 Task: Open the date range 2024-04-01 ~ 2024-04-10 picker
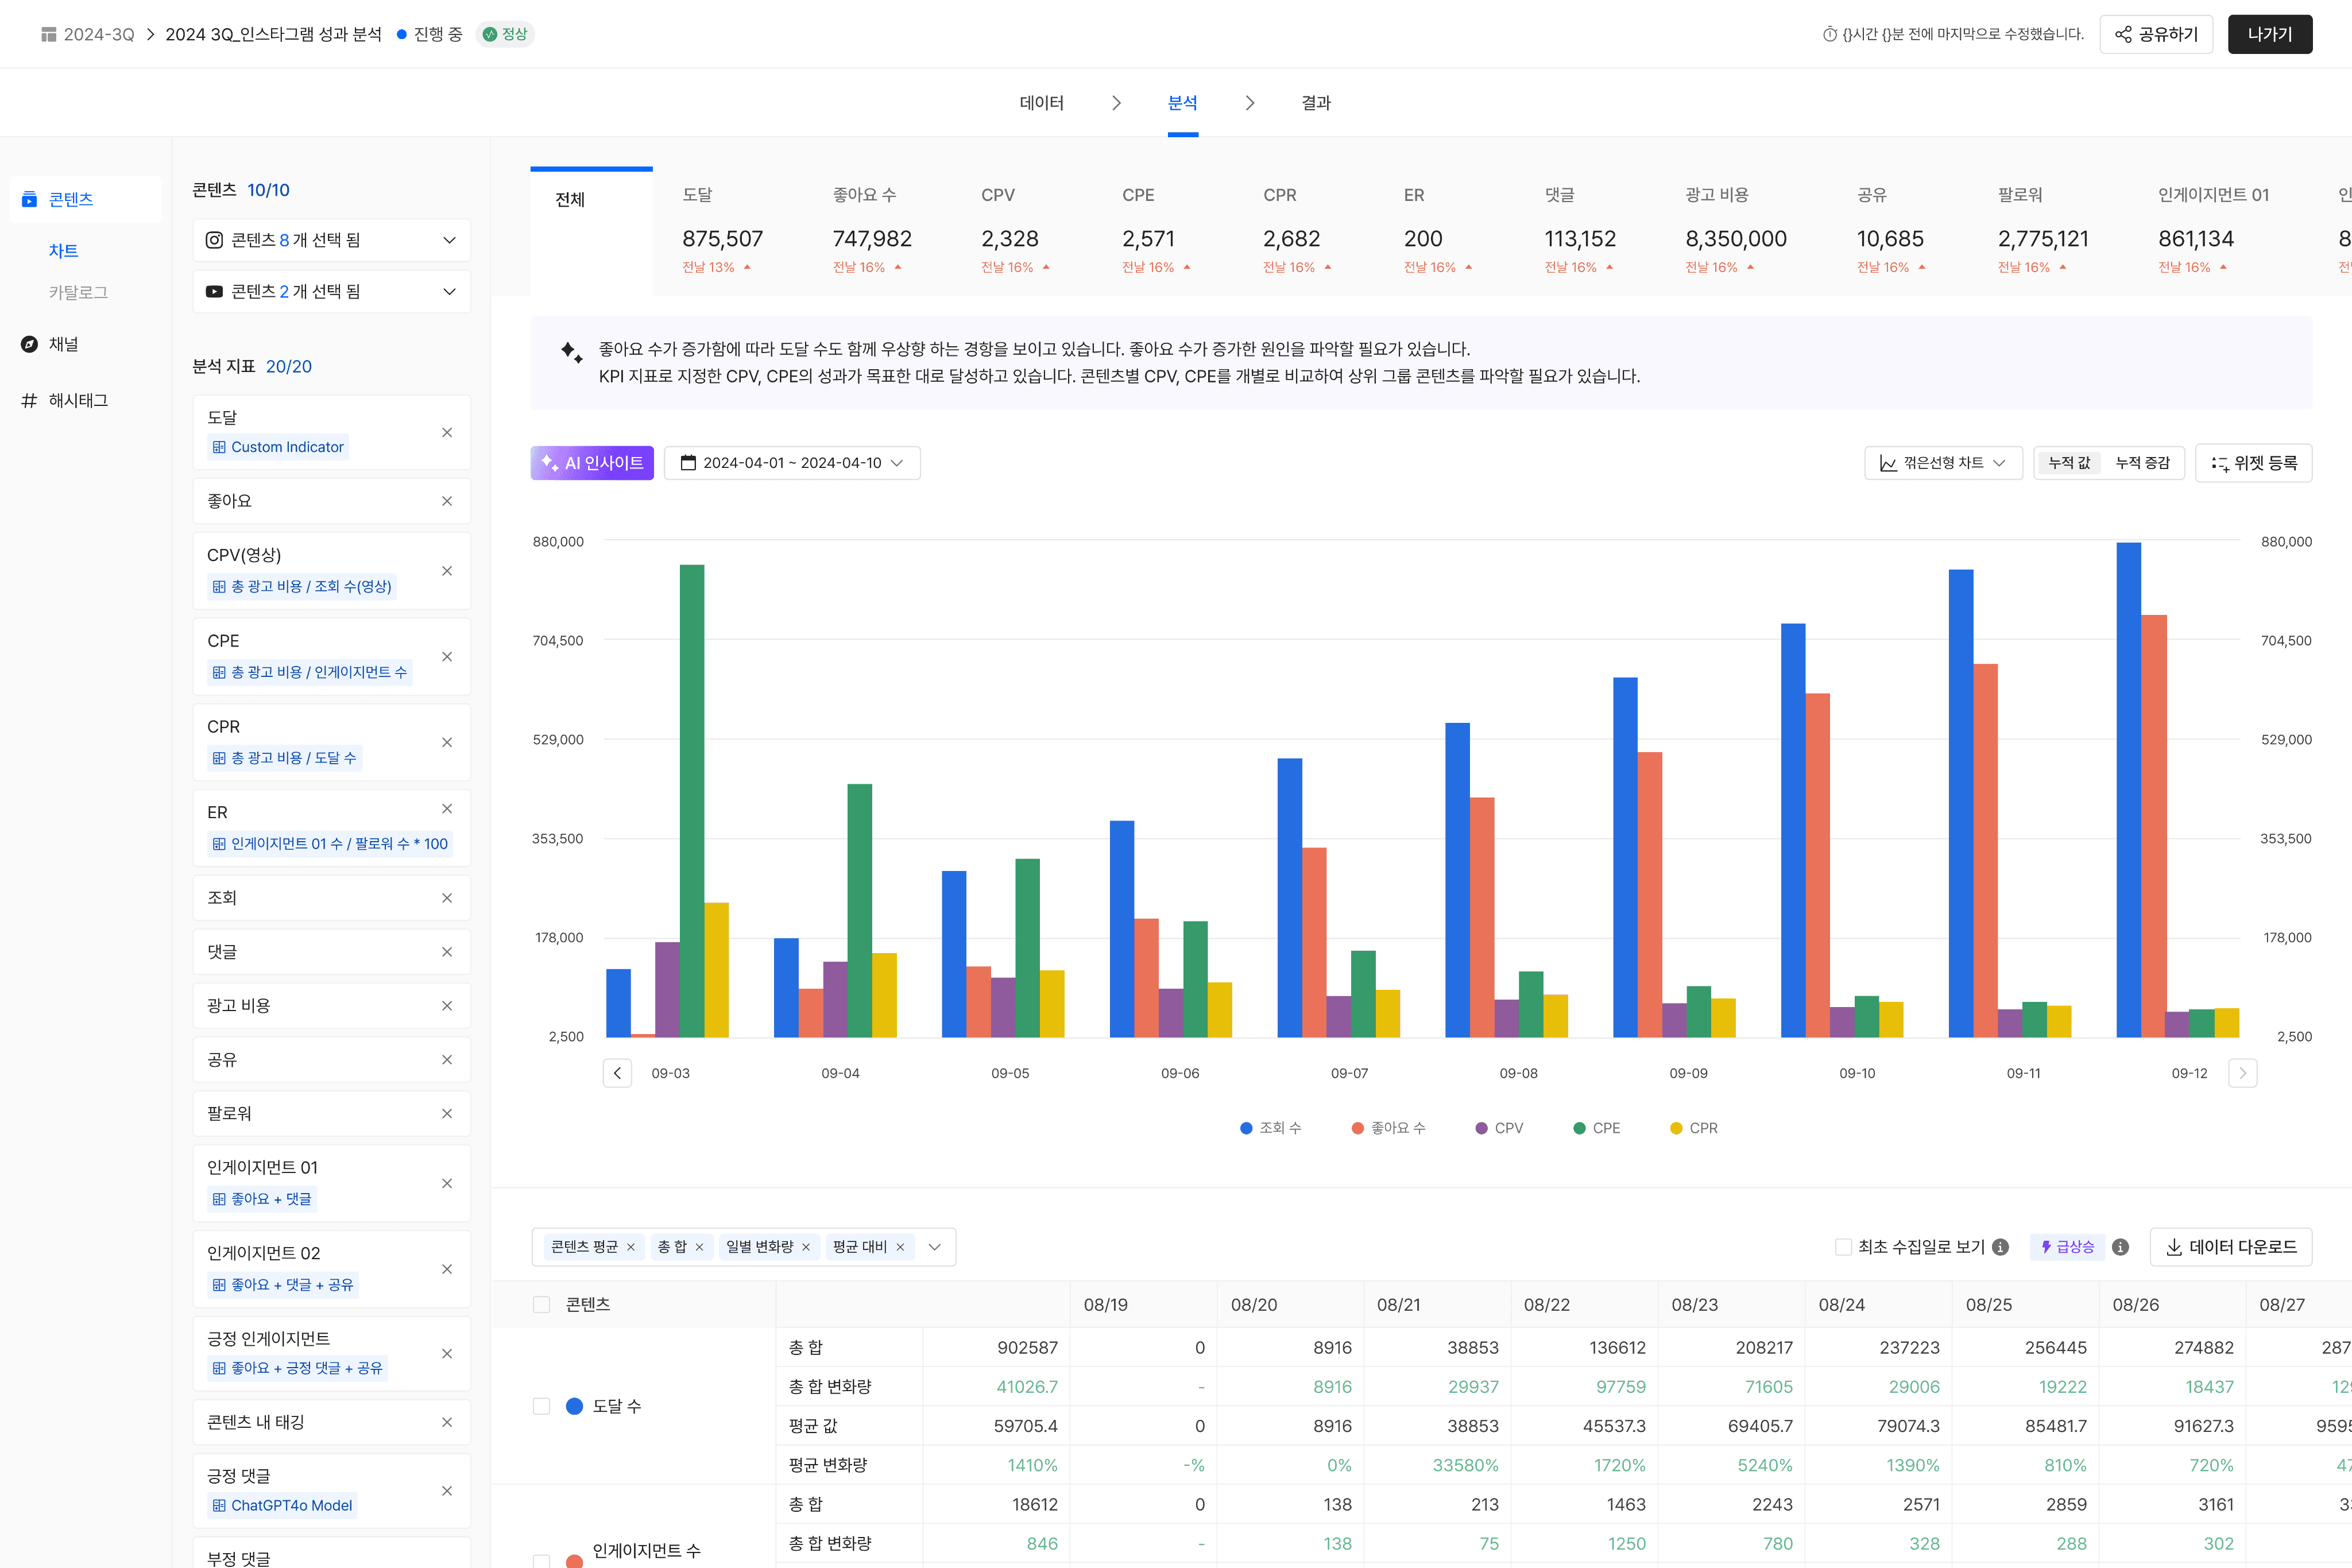tap(792, 463)
